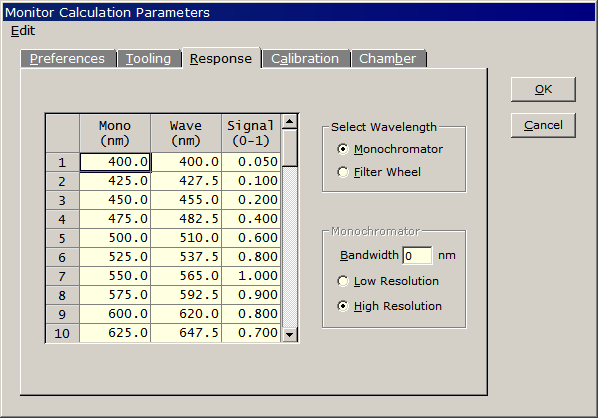Click the table scroll up arrow
Screen dimensions: 598x418
tap(290, 122)
